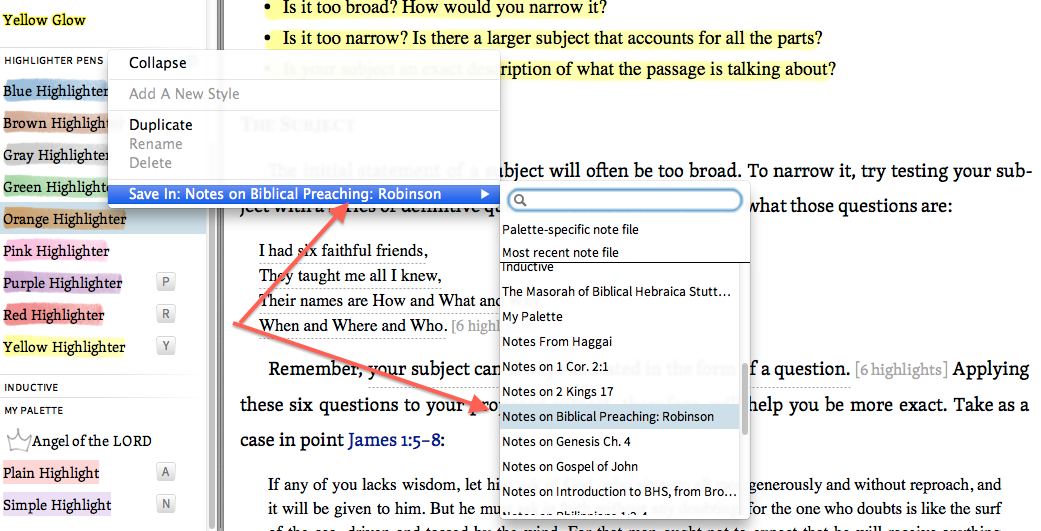The height and width of the screenshot is (531, 1041).
Task: Select the Simple Highlight style
Action: 57,504
